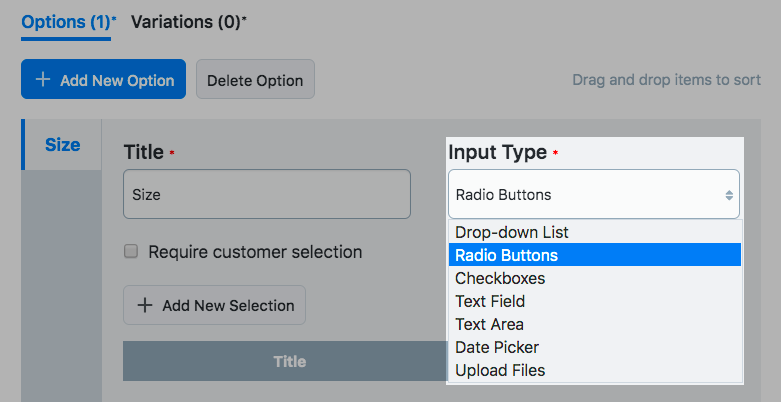Click the Delete Option button
Viewport: 781px width, 402px height.
(255, 80)
